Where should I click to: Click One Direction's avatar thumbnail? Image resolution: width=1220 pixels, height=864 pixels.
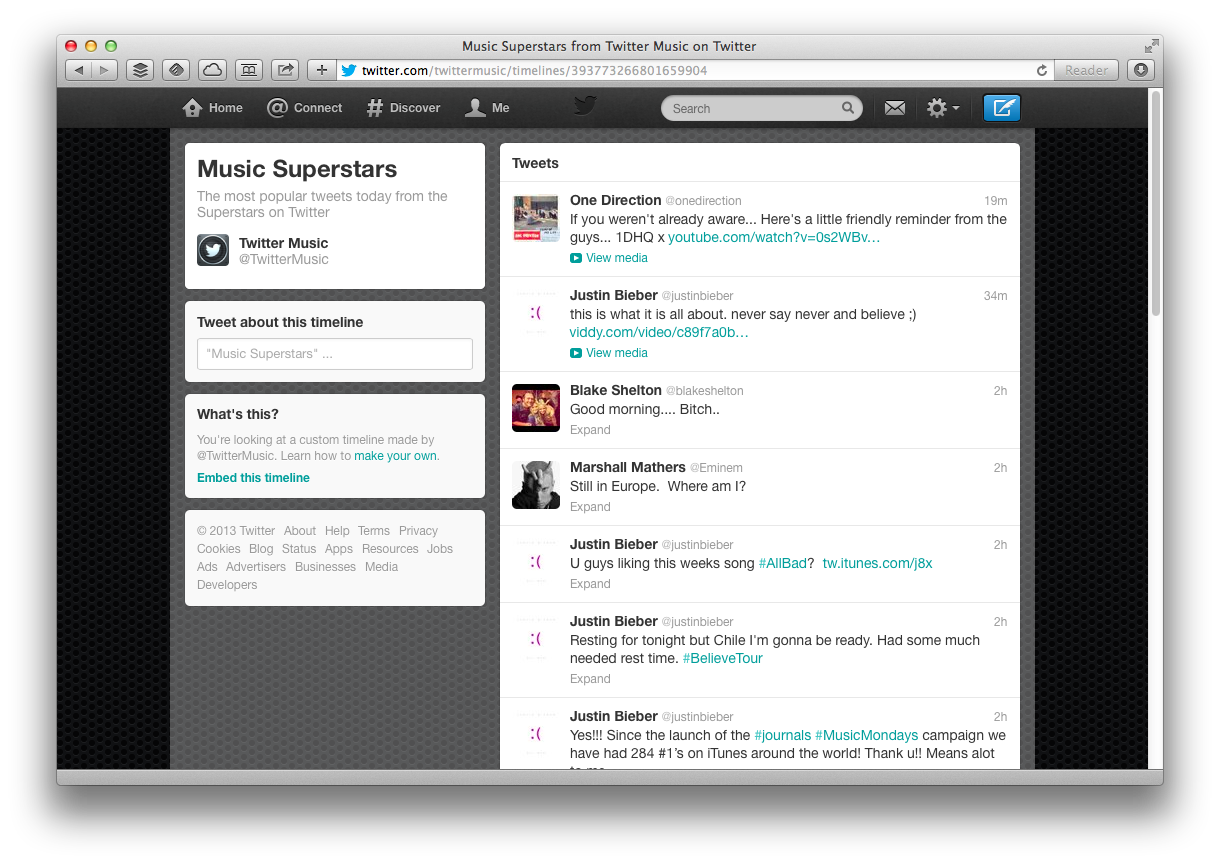(536, 218)
